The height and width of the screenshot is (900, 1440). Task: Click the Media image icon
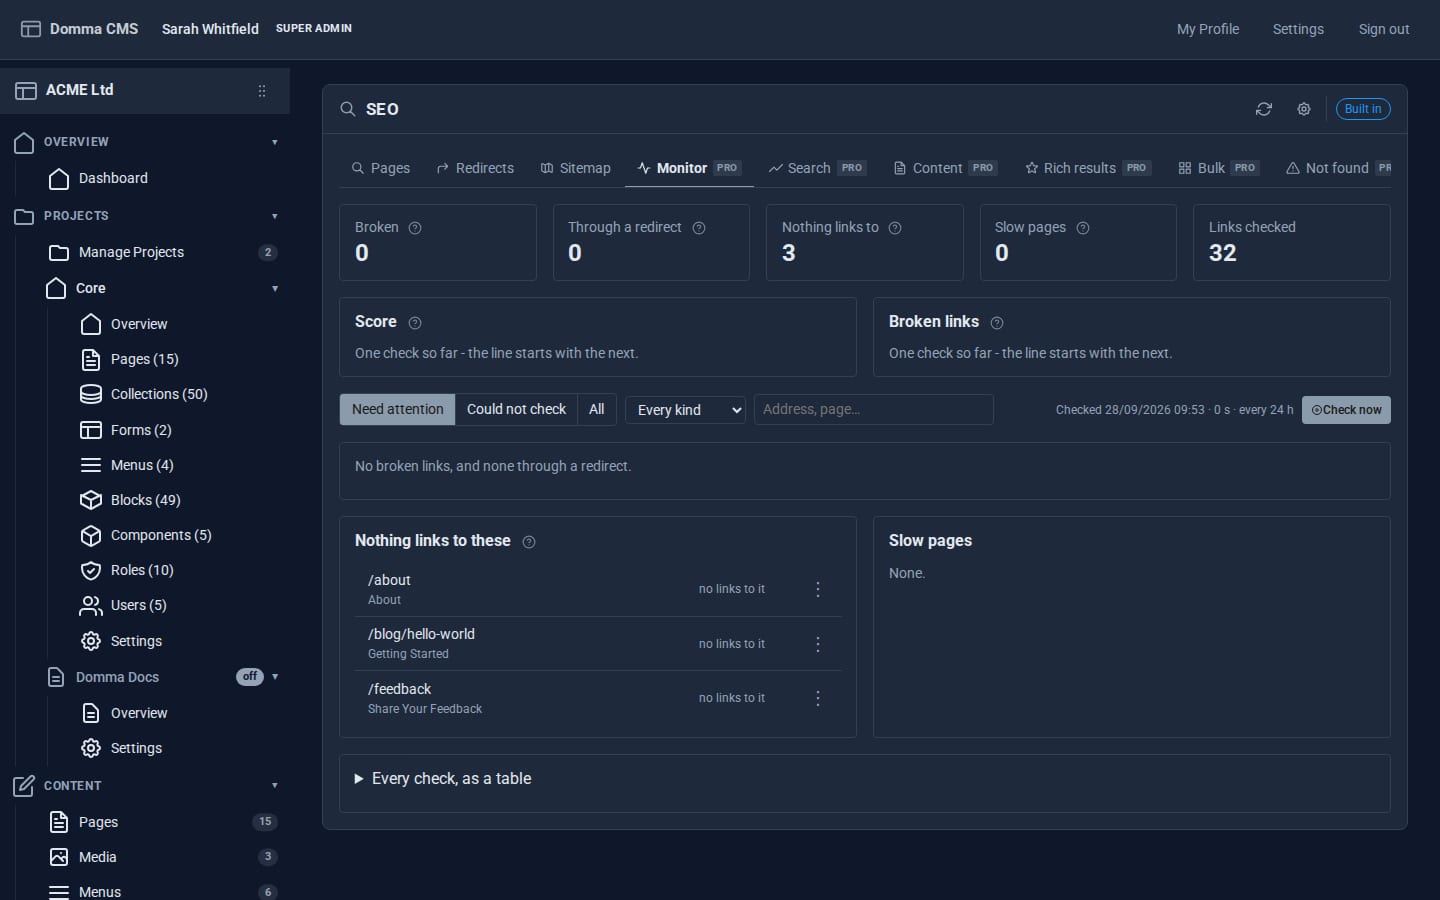(x=59, y=857)
